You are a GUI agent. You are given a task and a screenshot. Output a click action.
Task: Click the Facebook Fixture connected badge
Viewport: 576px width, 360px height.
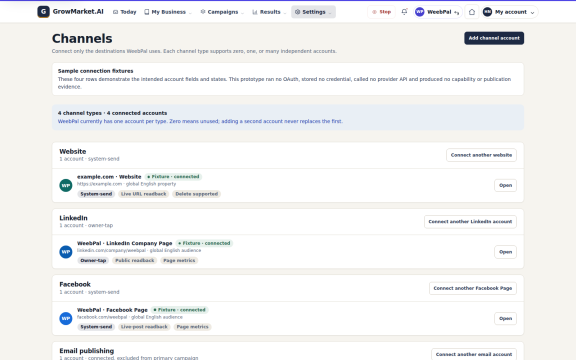pos(179,310)
